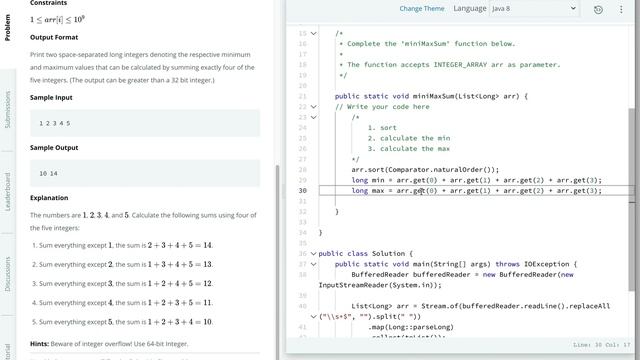Click the Sample Output heading

pyautogui.click(x=54, y=148)
